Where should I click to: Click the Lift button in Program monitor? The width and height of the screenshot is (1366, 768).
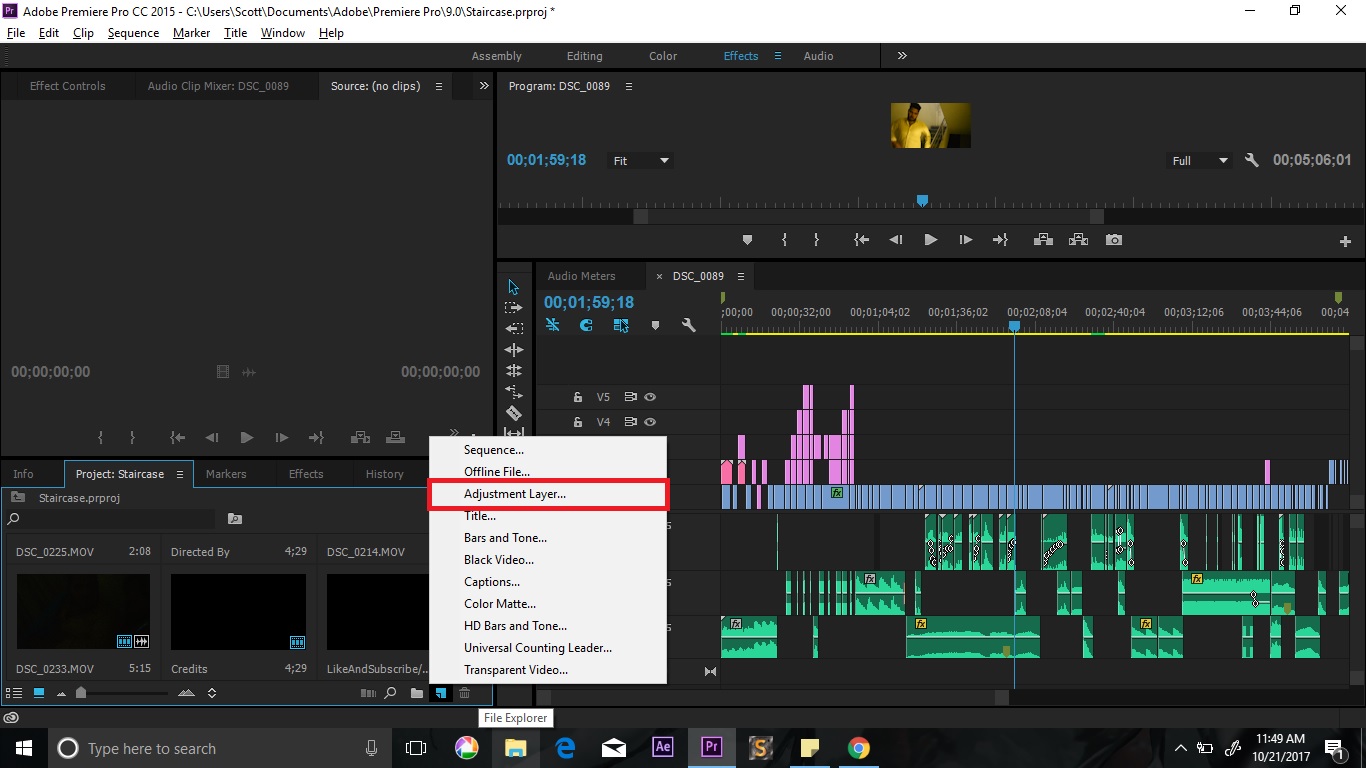(1043, 240)
